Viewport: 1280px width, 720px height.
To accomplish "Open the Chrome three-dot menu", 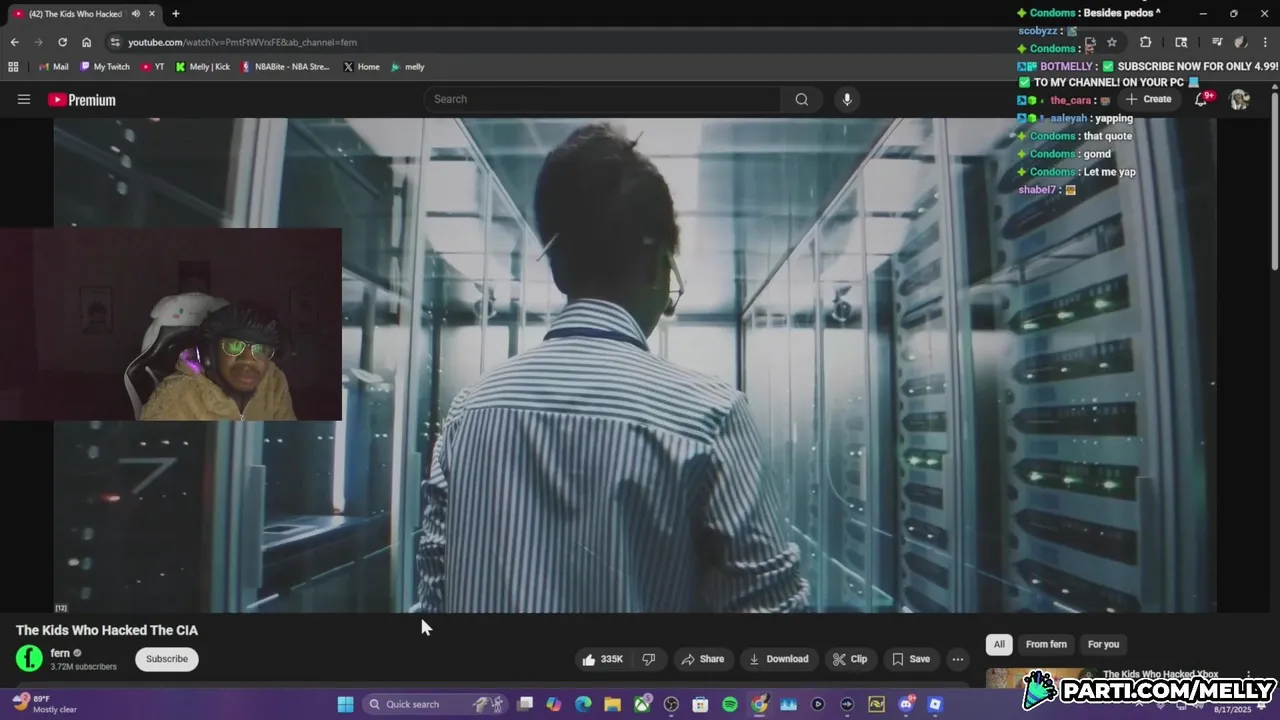I will [1265, 42].
